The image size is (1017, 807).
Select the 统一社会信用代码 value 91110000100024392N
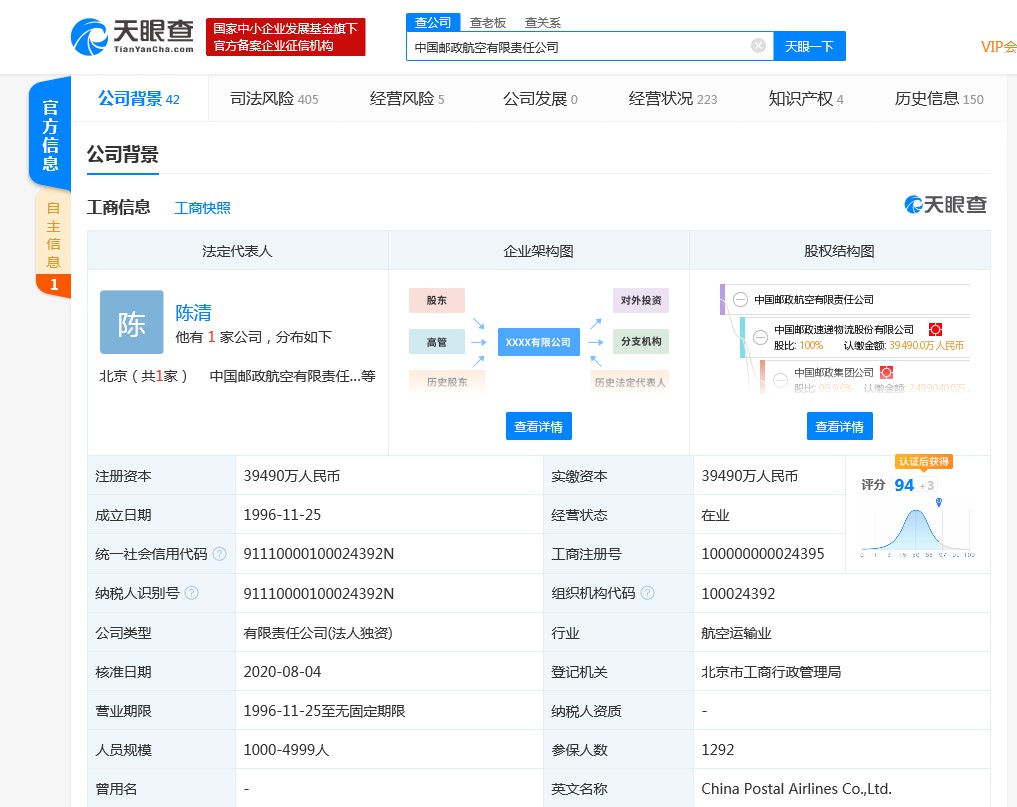[318, 554]
